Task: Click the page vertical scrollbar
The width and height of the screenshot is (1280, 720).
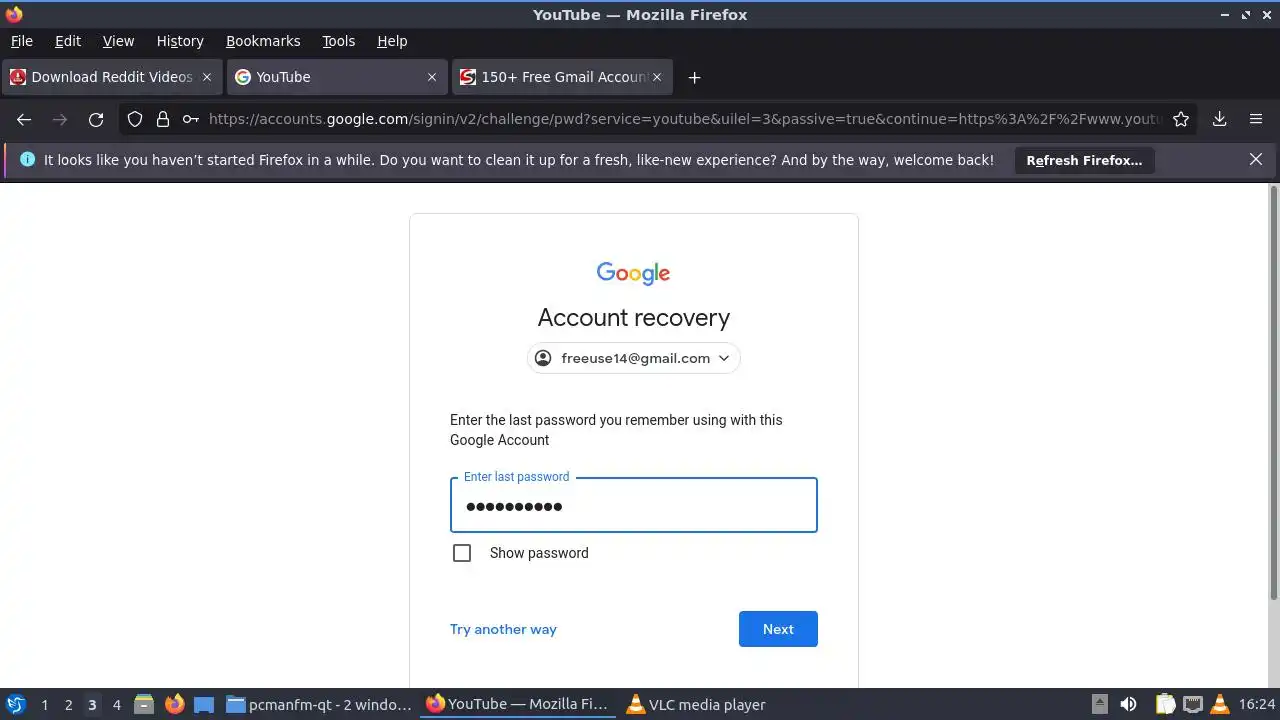Action: click(x=1273, y=392)
